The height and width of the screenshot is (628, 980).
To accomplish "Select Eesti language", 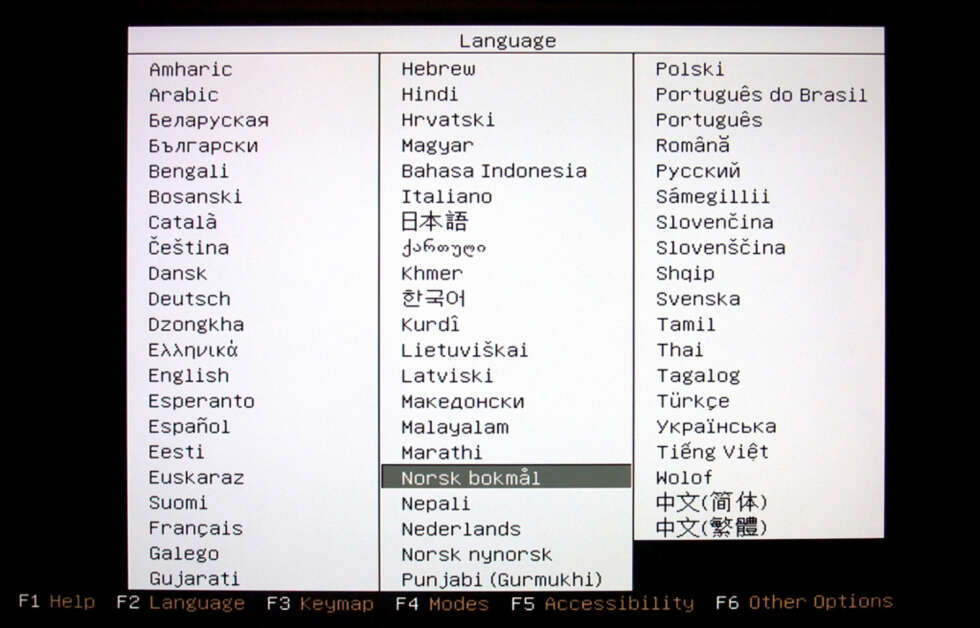I will click(x=176, y=452).
